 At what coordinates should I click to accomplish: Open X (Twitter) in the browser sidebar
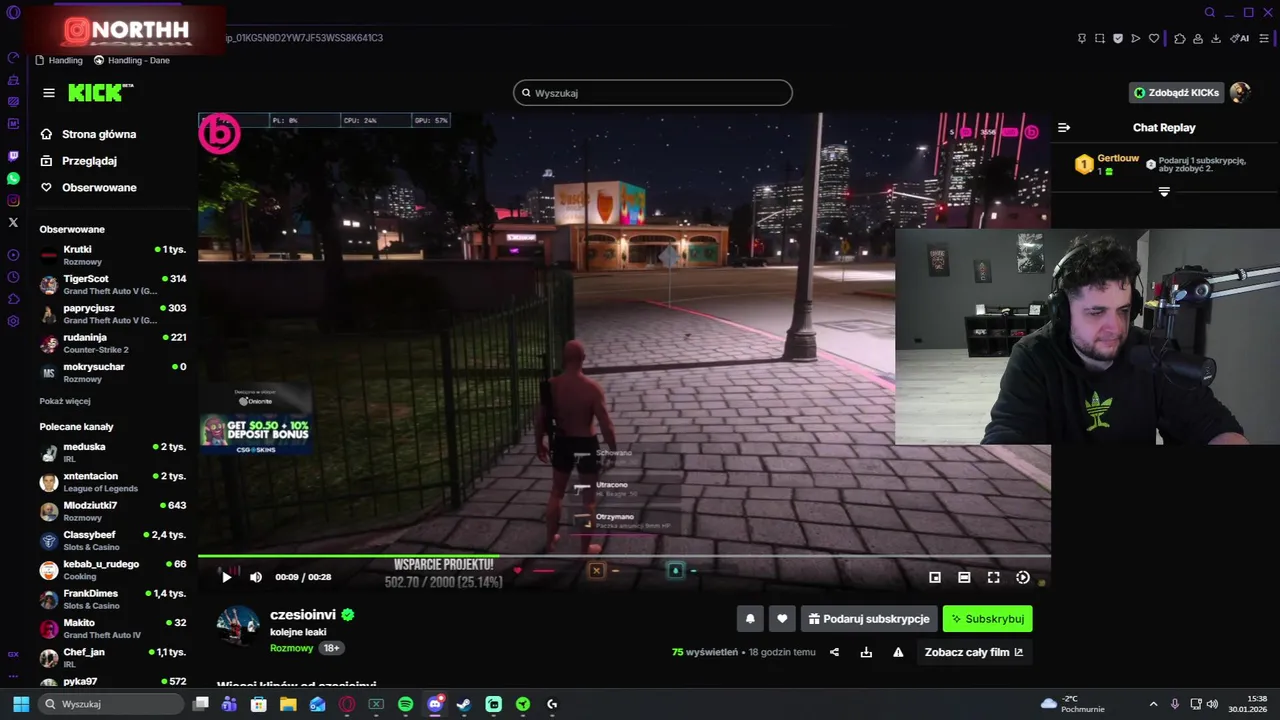[x=13, y=222]
